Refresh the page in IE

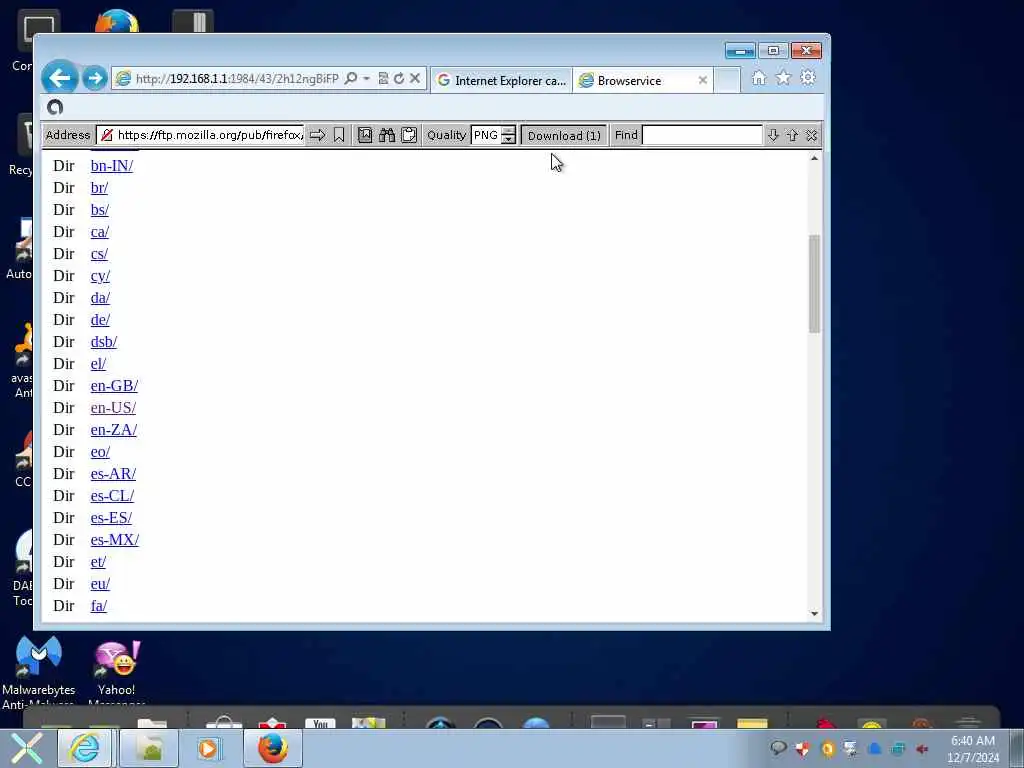(398, 78)
